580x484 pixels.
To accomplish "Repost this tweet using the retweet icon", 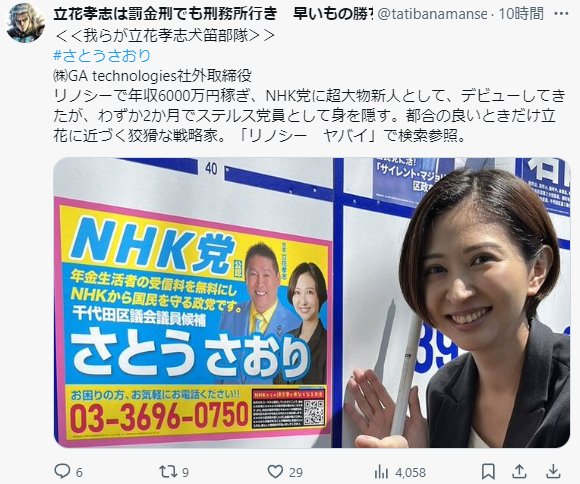I will pos(167,472).
